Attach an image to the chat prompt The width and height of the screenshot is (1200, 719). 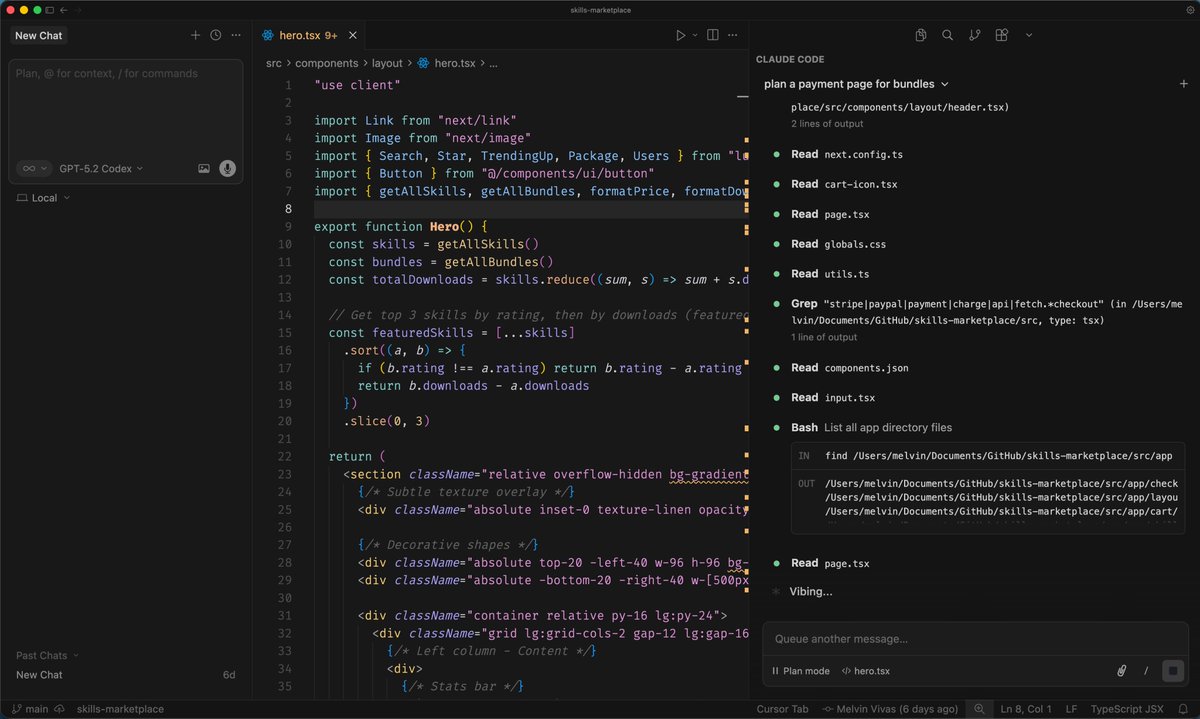pos(204,169)
